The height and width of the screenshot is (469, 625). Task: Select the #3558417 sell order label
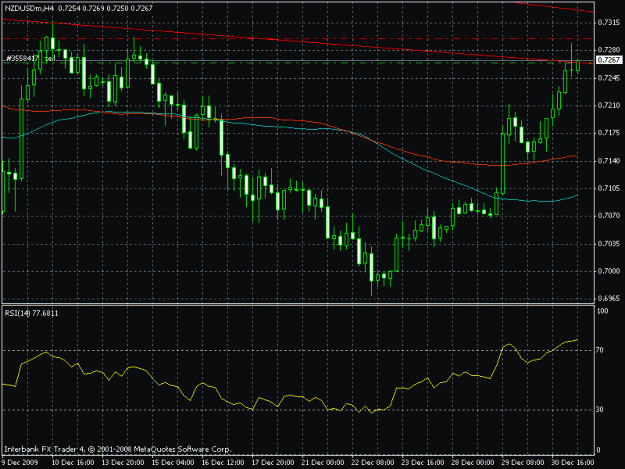pos(30,59)
